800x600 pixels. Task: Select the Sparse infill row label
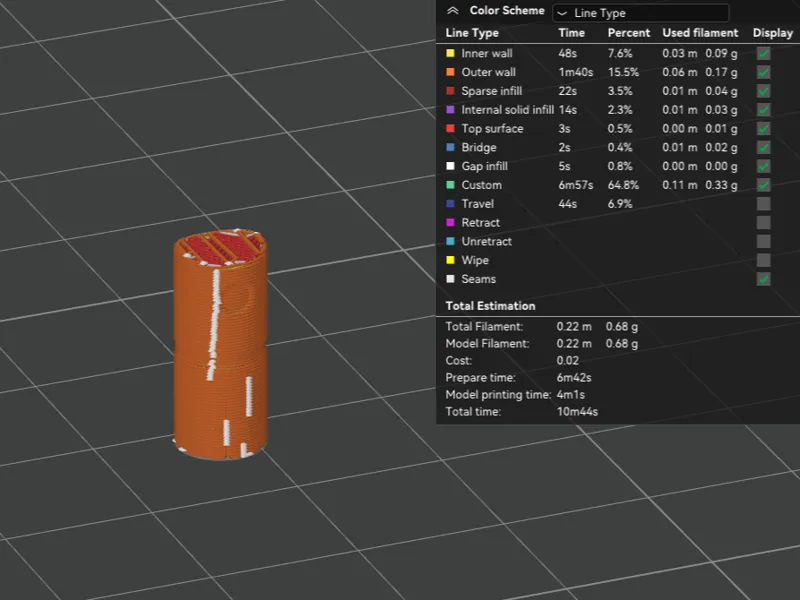pos(491,91)
